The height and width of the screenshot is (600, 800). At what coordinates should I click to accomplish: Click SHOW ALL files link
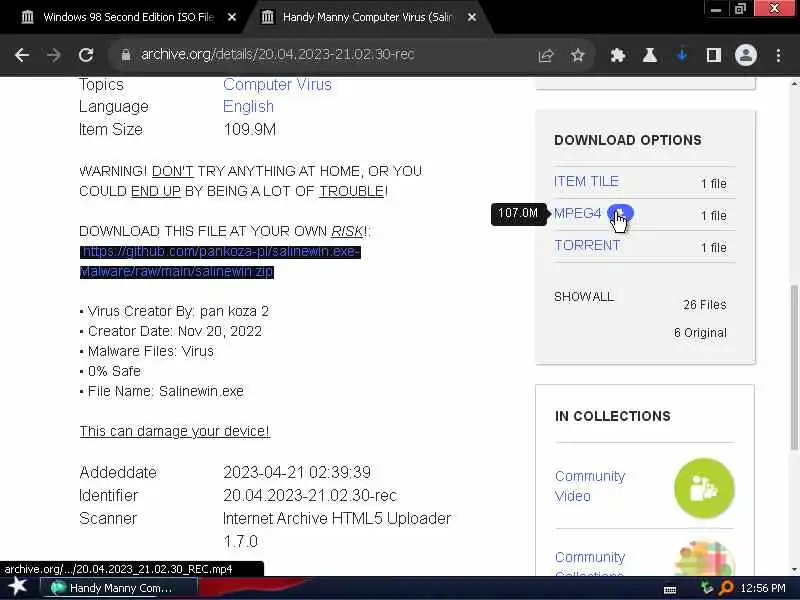coord(584,297)
